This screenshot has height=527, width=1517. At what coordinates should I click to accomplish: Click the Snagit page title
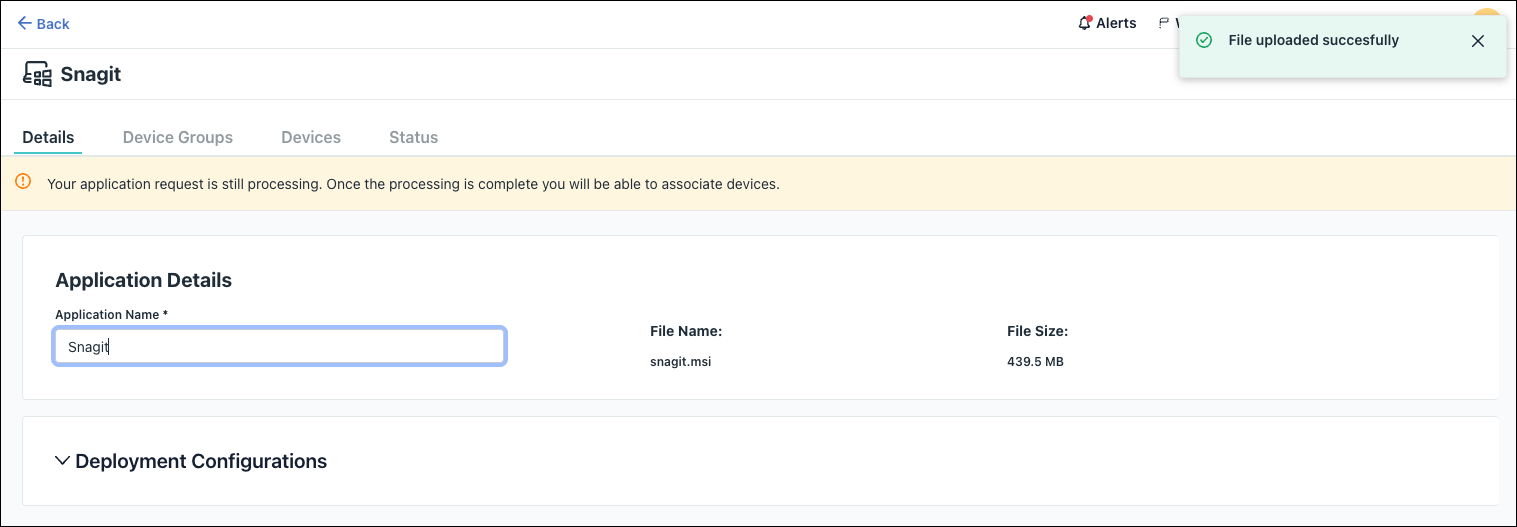[91, 74]
